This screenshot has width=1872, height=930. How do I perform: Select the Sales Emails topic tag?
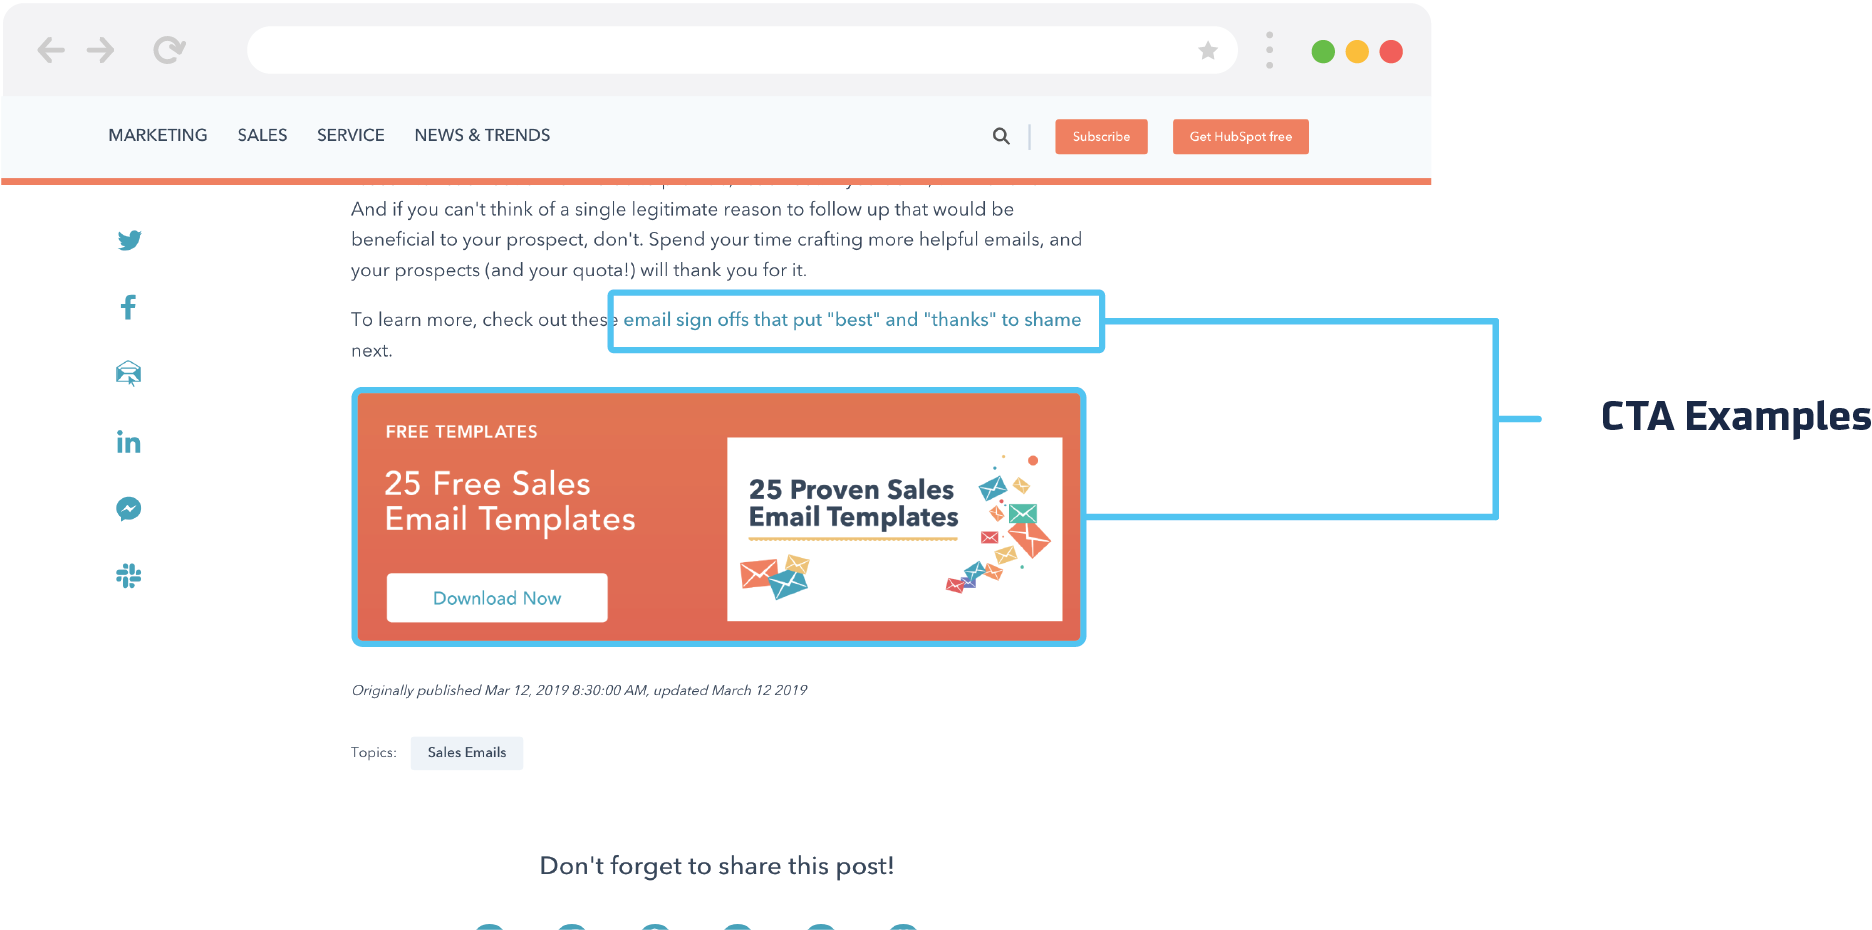click(467, 753)
